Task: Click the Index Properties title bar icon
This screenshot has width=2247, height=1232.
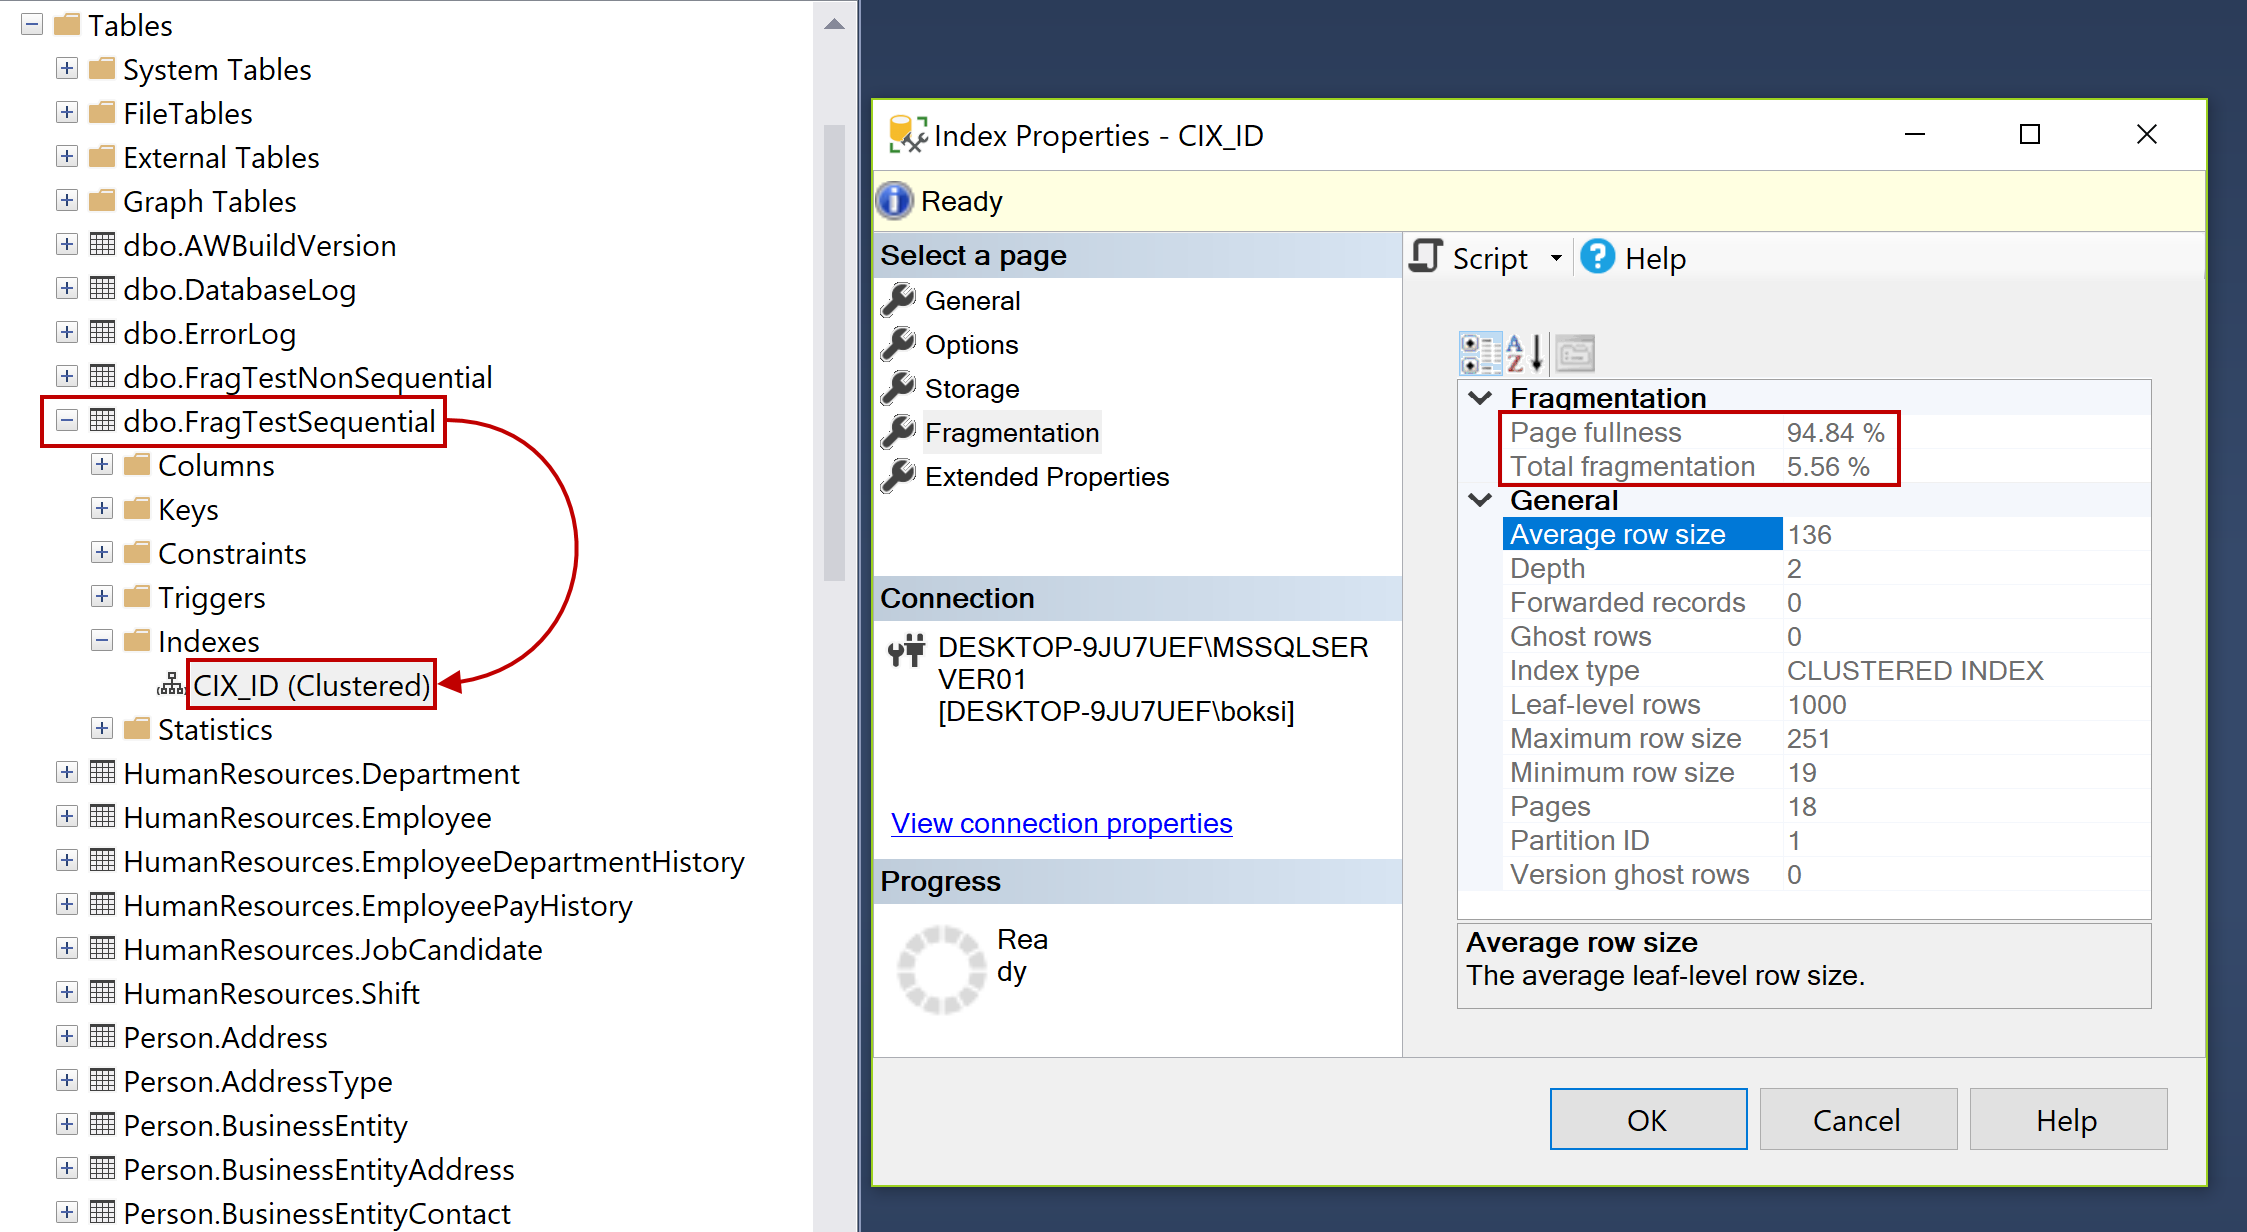Action: [906, 135]
